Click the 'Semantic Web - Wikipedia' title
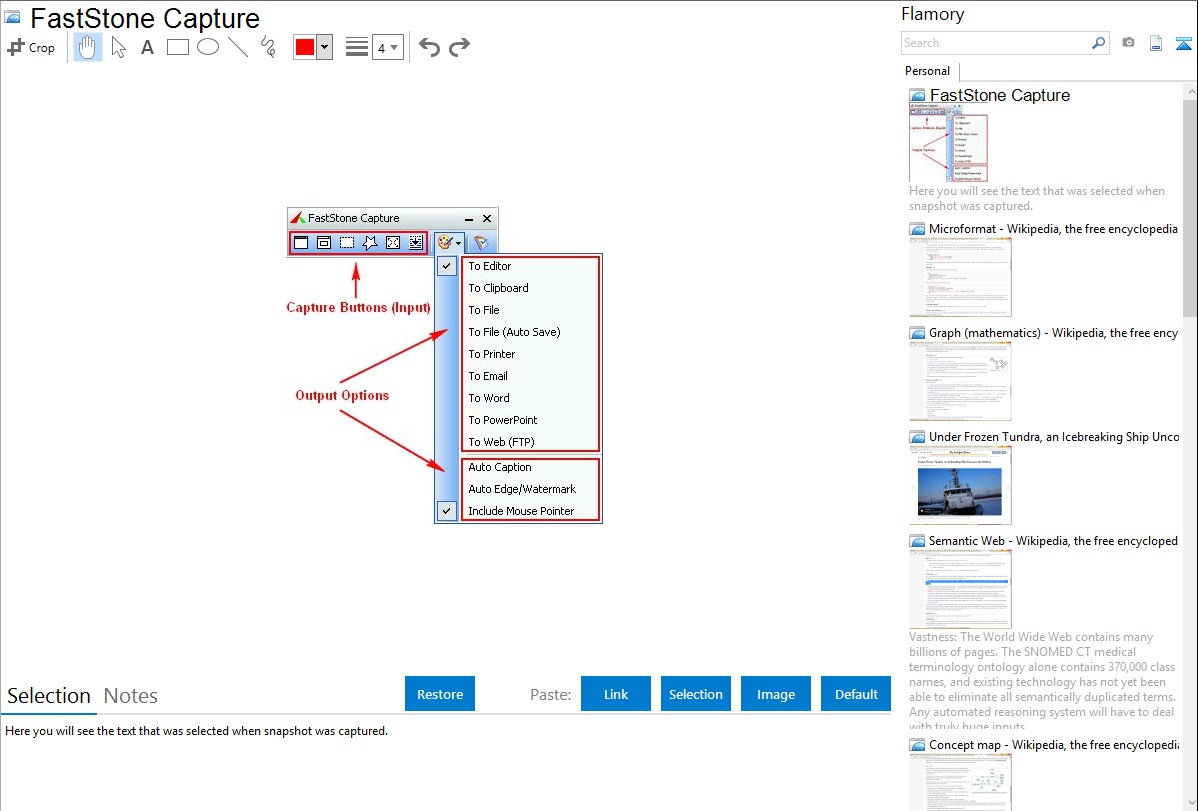The image size is (1198, 811). click(1053, 540)
